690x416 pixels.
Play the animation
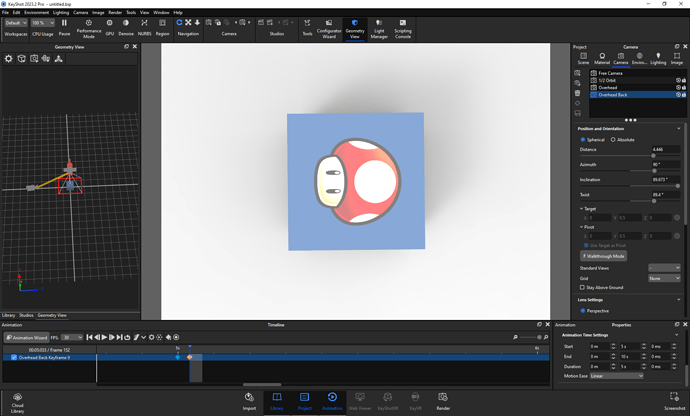104,337
